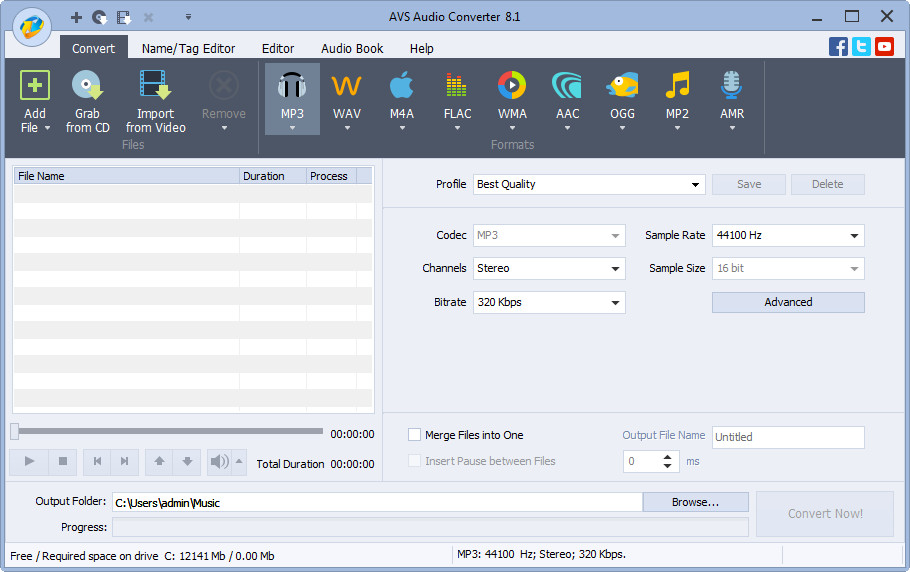Expand WAV format options arrow
Screen dimensions: 910x572
tap(347, 128)
